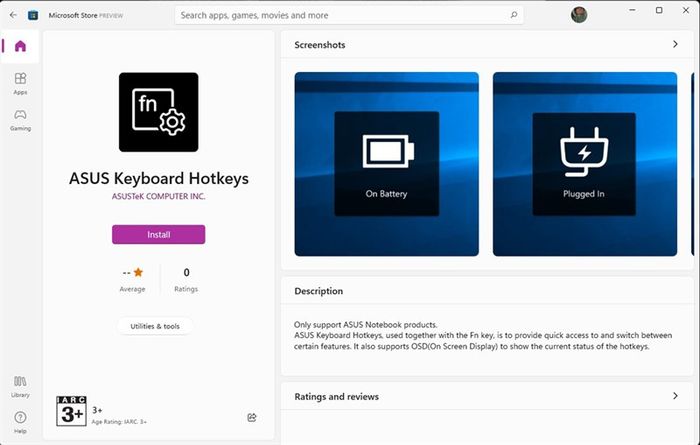Click 'Only support ASUS Notebook products.' text

pos(366,324)
